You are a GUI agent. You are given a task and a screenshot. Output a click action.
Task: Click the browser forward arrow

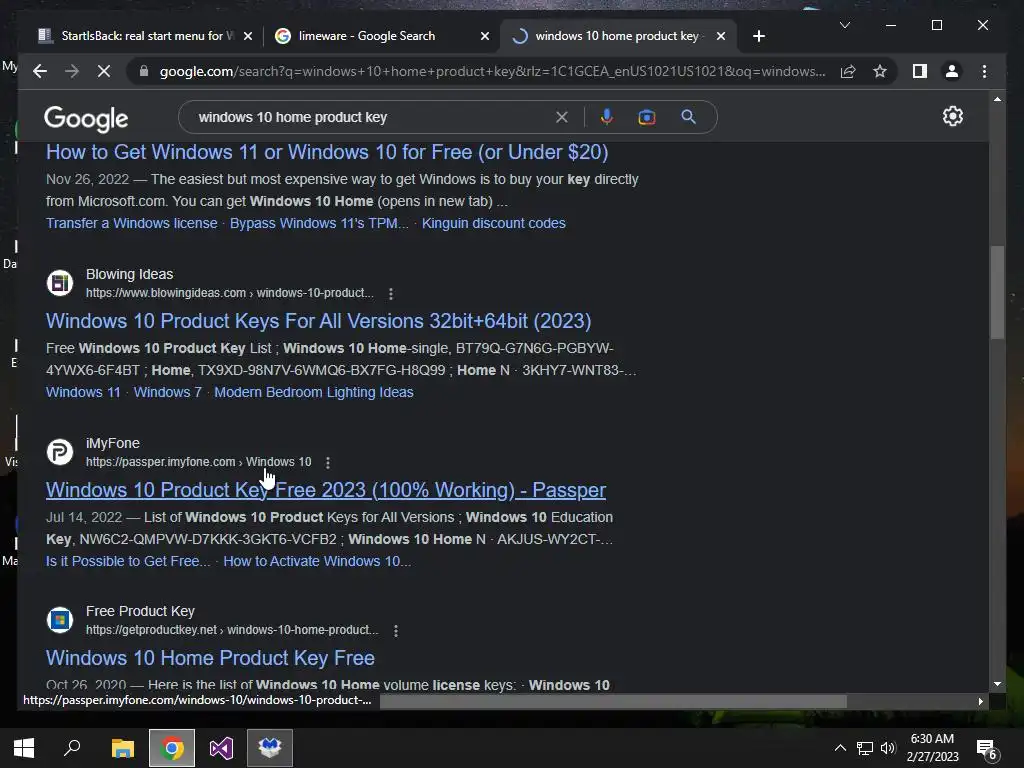pyautogui.click(x=72, y=71)
